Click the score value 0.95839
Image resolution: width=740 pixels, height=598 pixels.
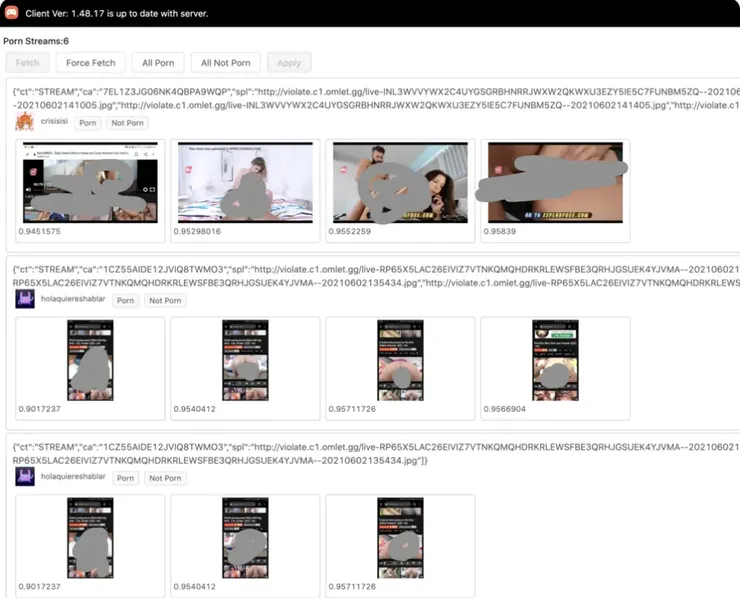(500, 231)
